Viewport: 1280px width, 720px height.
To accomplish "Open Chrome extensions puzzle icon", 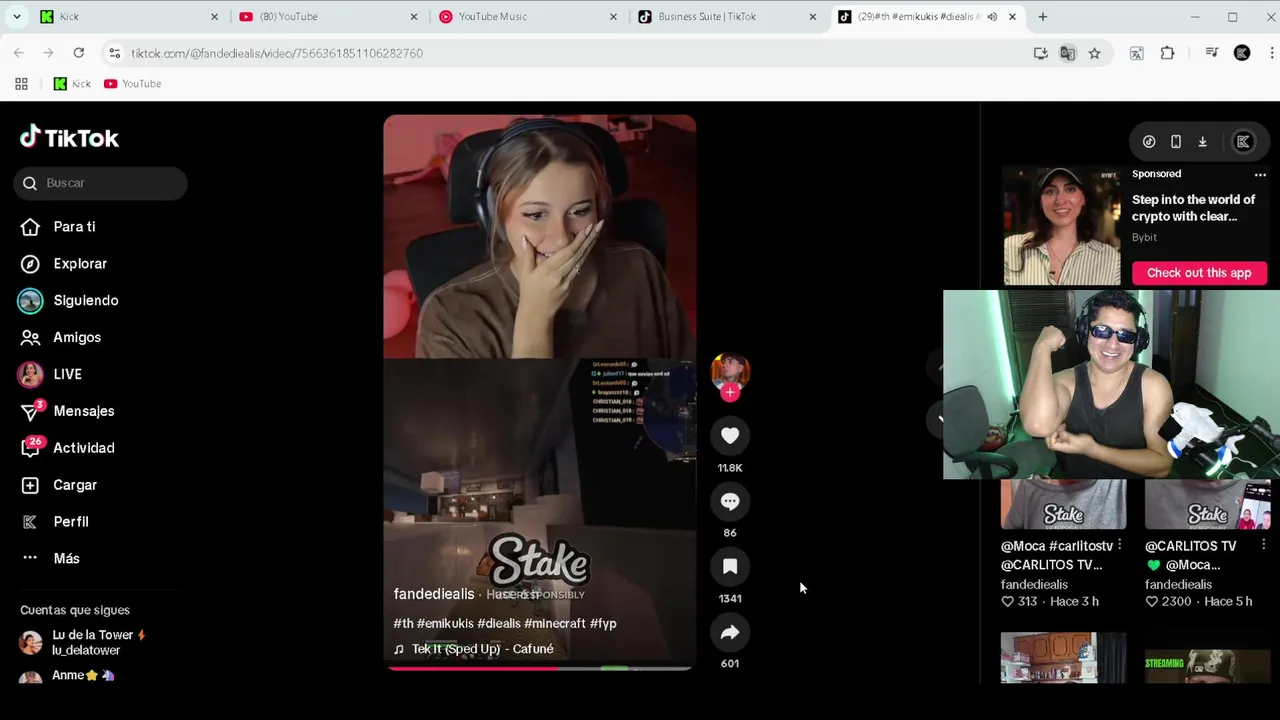I will point(1167,53).
